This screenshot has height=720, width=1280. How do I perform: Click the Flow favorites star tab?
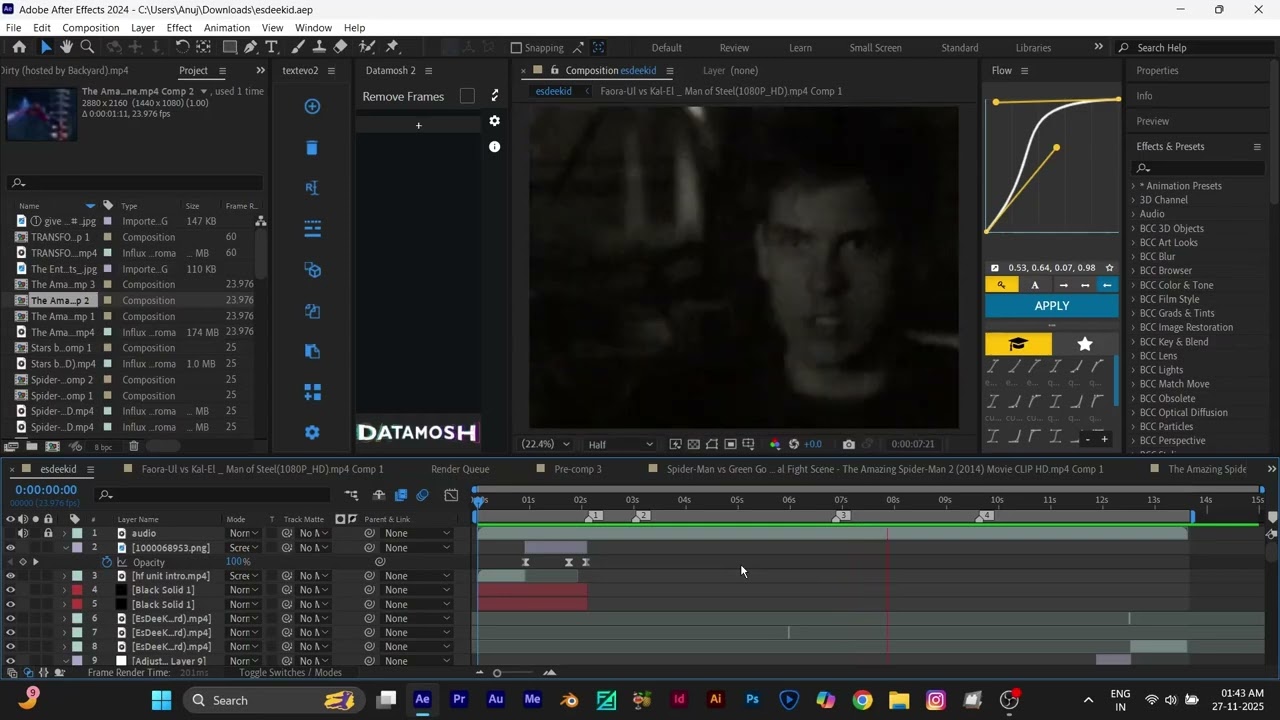tap(1085, 344)
